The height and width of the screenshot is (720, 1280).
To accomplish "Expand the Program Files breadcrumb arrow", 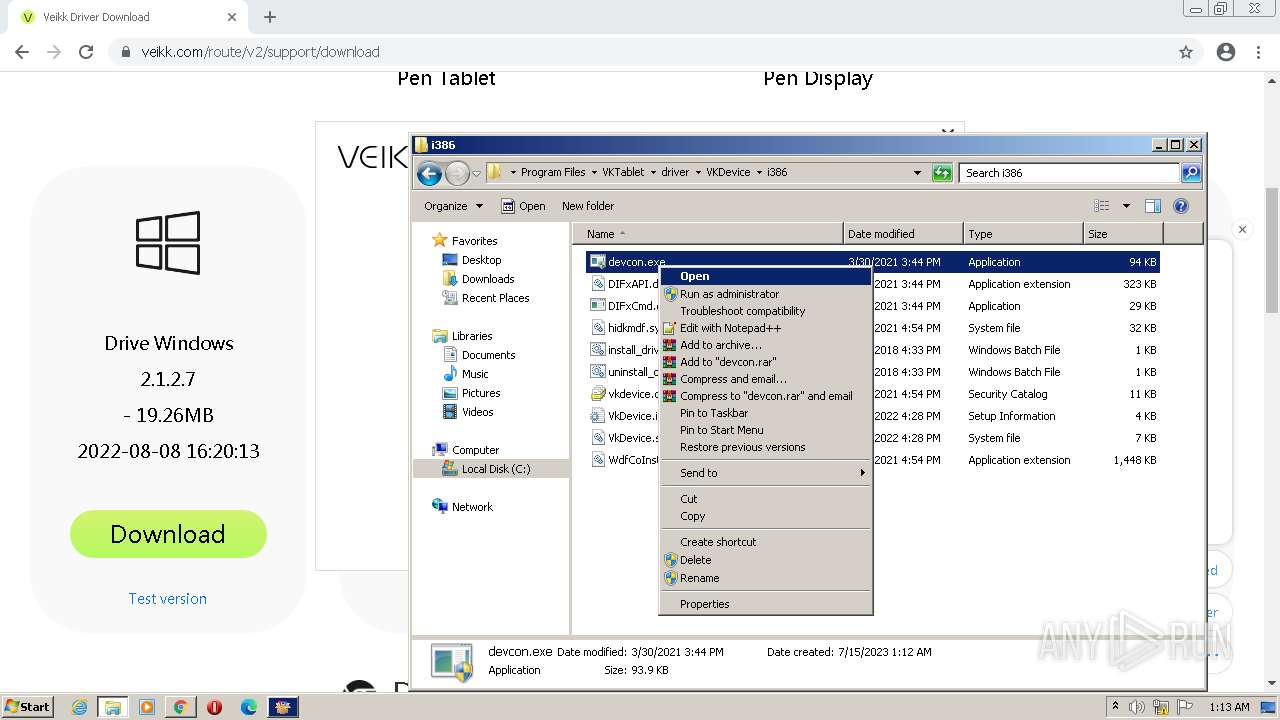I will click(594, 172).
